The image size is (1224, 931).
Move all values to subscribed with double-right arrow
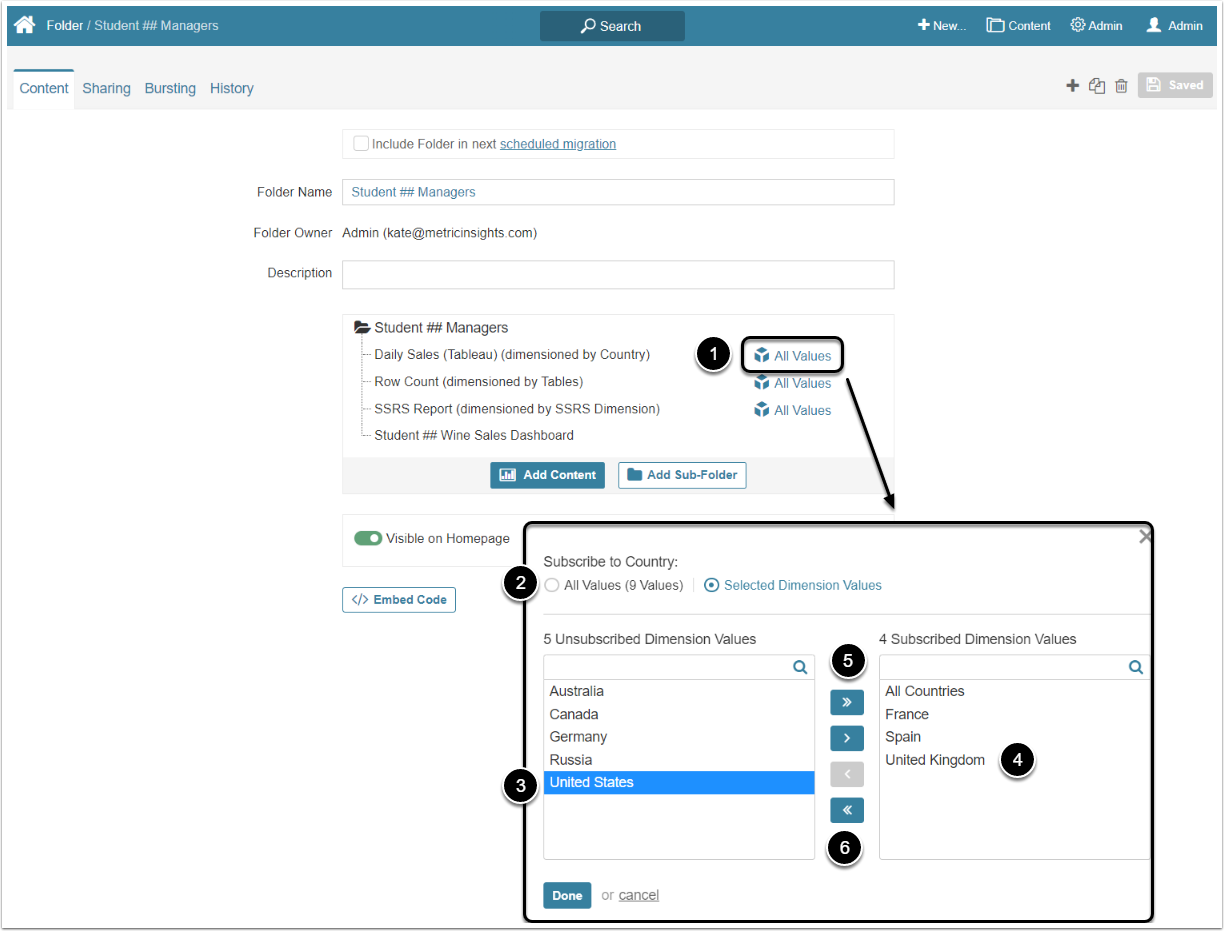tap(846, 702)
